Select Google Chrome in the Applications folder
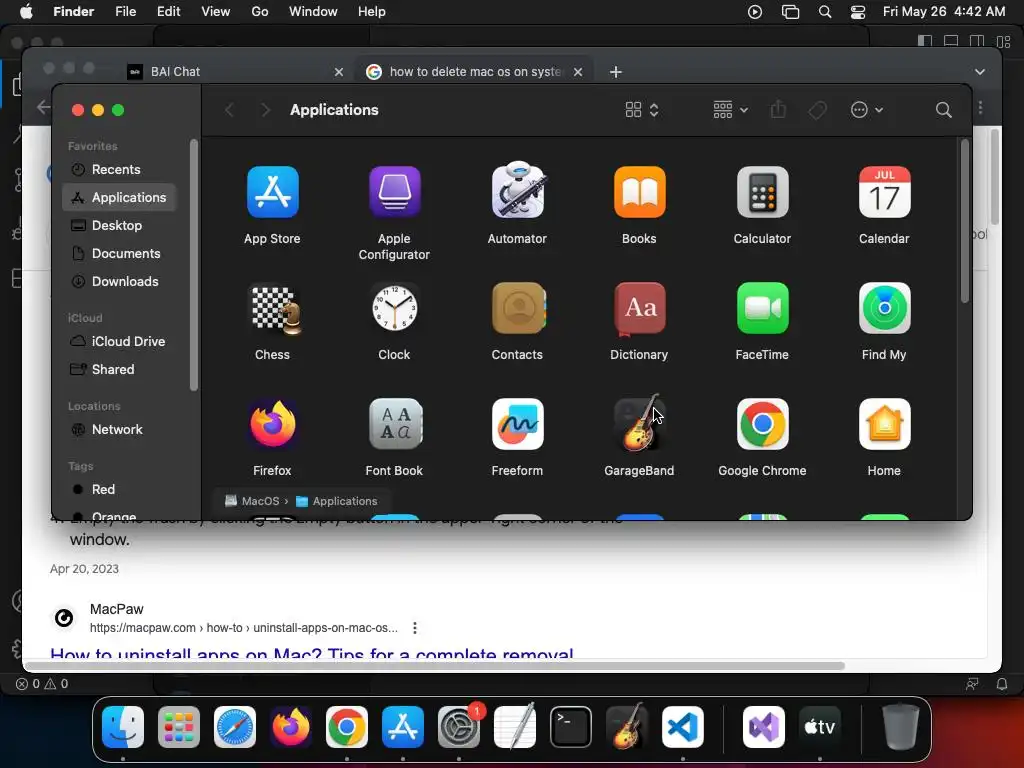 pyautogui.click(x=762, y=424)
